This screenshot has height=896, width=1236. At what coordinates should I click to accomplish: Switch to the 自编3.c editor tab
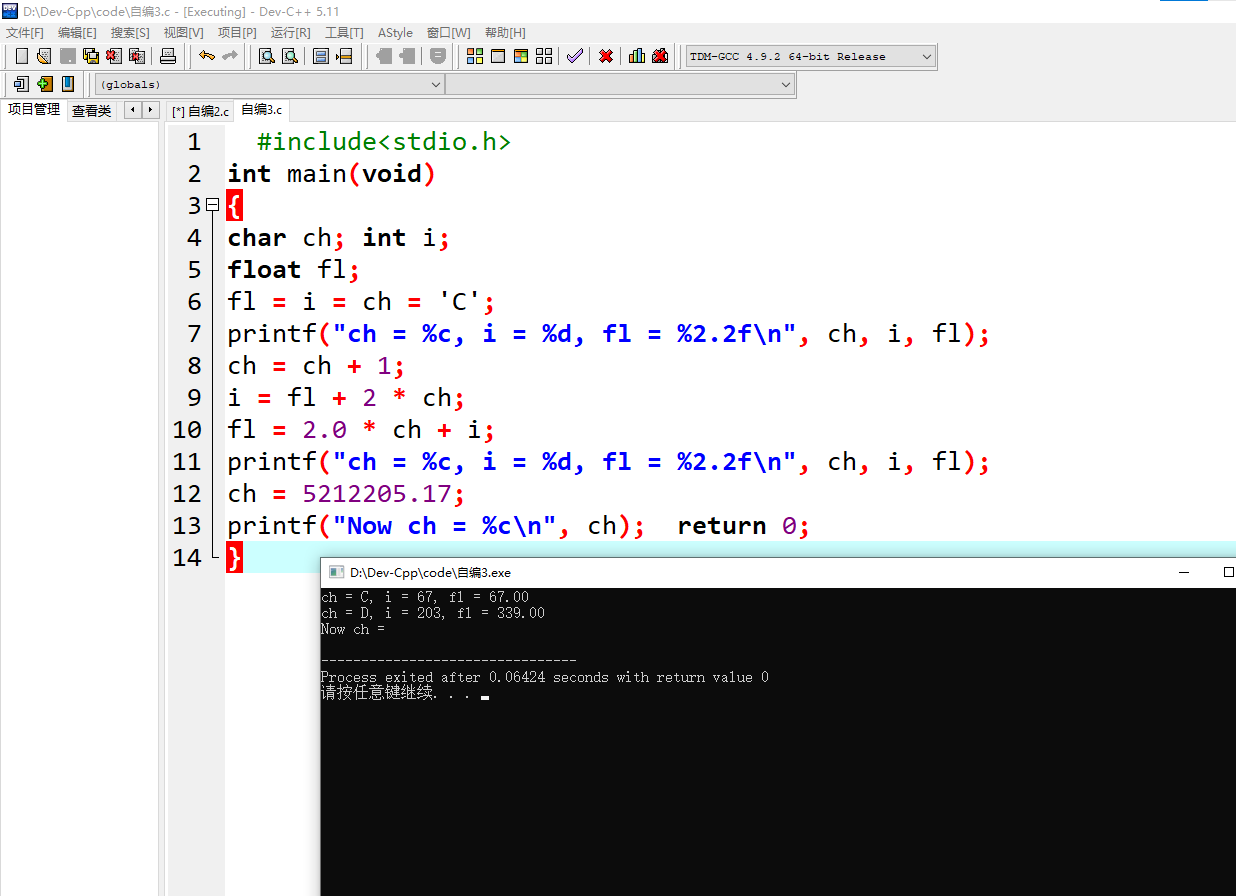coord(262,110)
